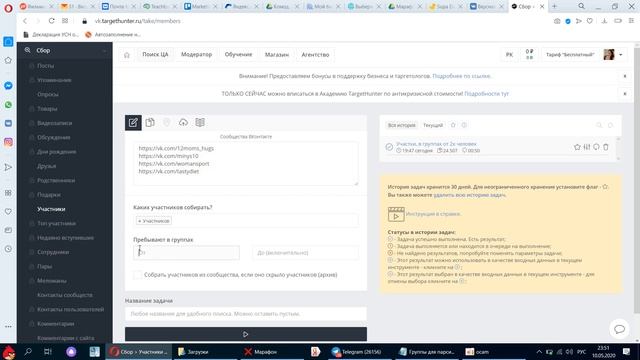Click the comment icon on the history task row
The height and width of the screenshot is (360, 640).
click(x=596, y=147)
